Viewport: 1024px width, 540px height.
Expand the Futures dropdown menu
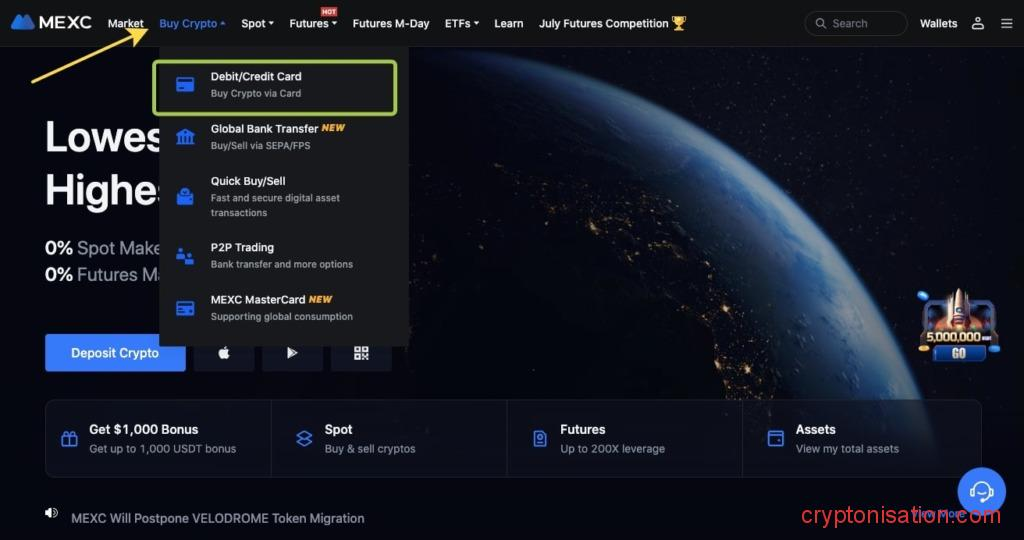coord(312,23)
